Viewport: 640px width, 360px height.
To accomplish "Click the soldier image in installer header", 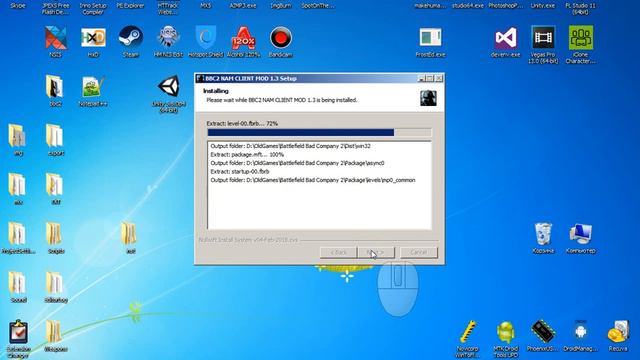I will point(428,98).
